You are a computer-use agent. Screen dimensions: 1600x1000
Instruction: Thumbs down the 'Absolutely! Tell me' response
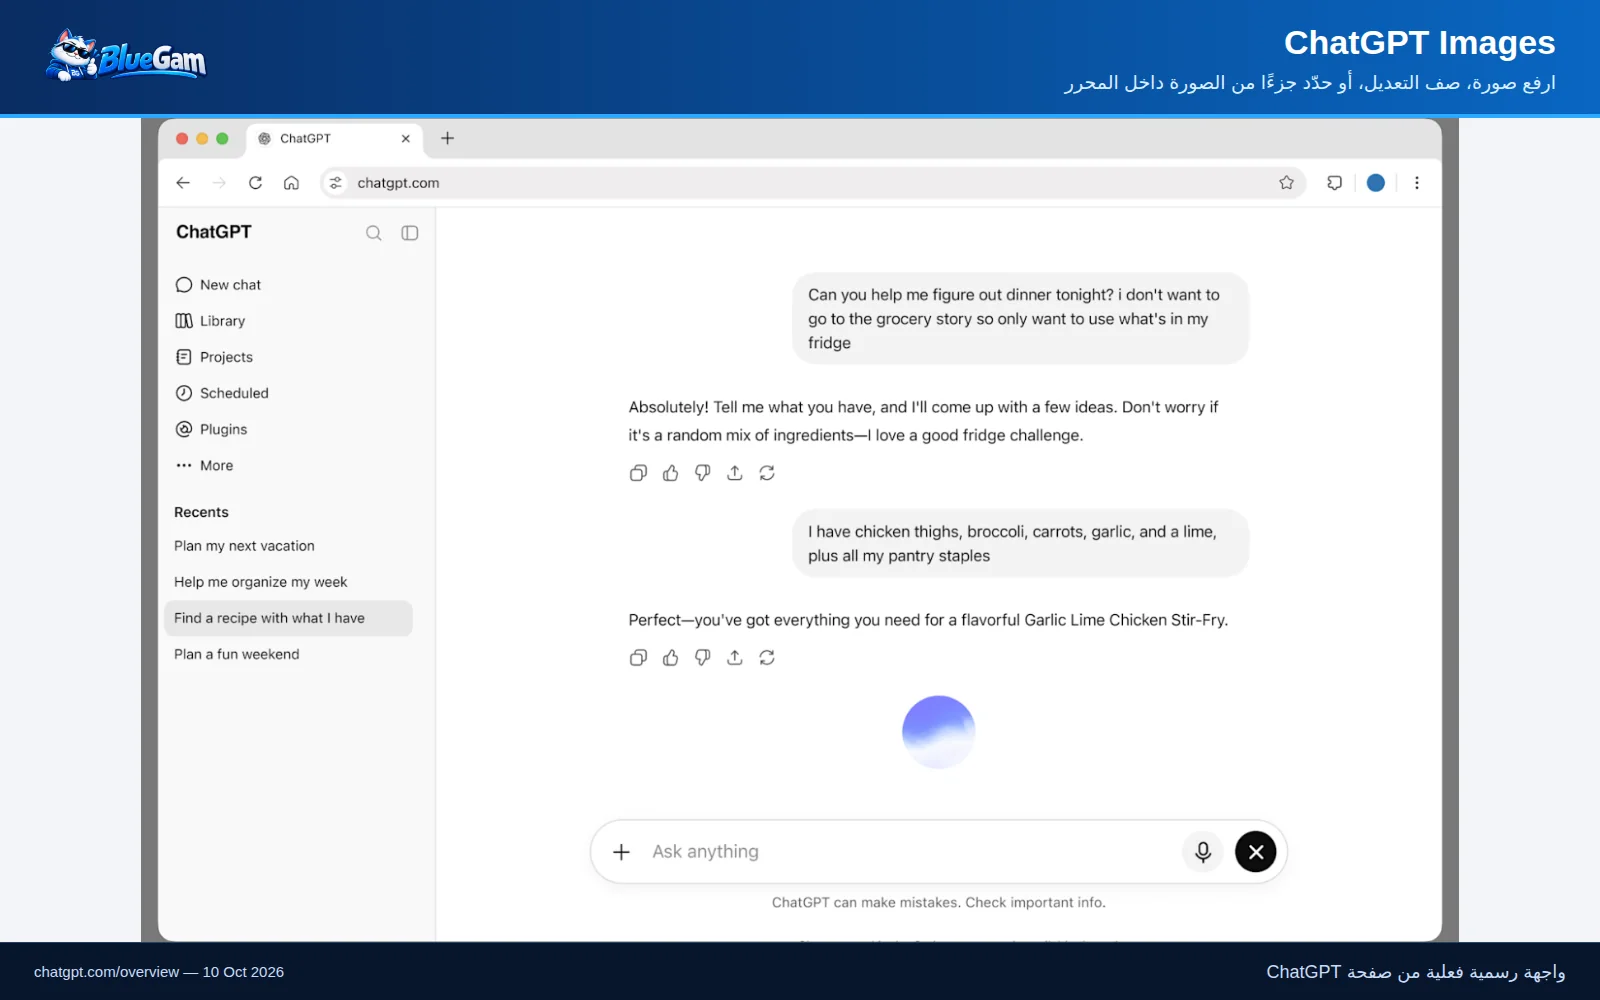pyautogui.click(x=702, y=473)
